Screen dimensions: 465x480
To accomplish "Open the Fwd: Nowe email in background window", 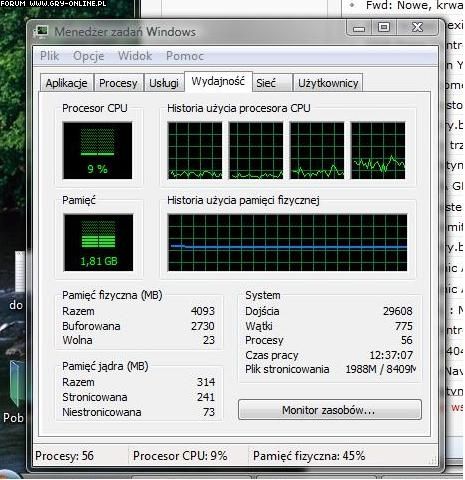I will (414, 5).
